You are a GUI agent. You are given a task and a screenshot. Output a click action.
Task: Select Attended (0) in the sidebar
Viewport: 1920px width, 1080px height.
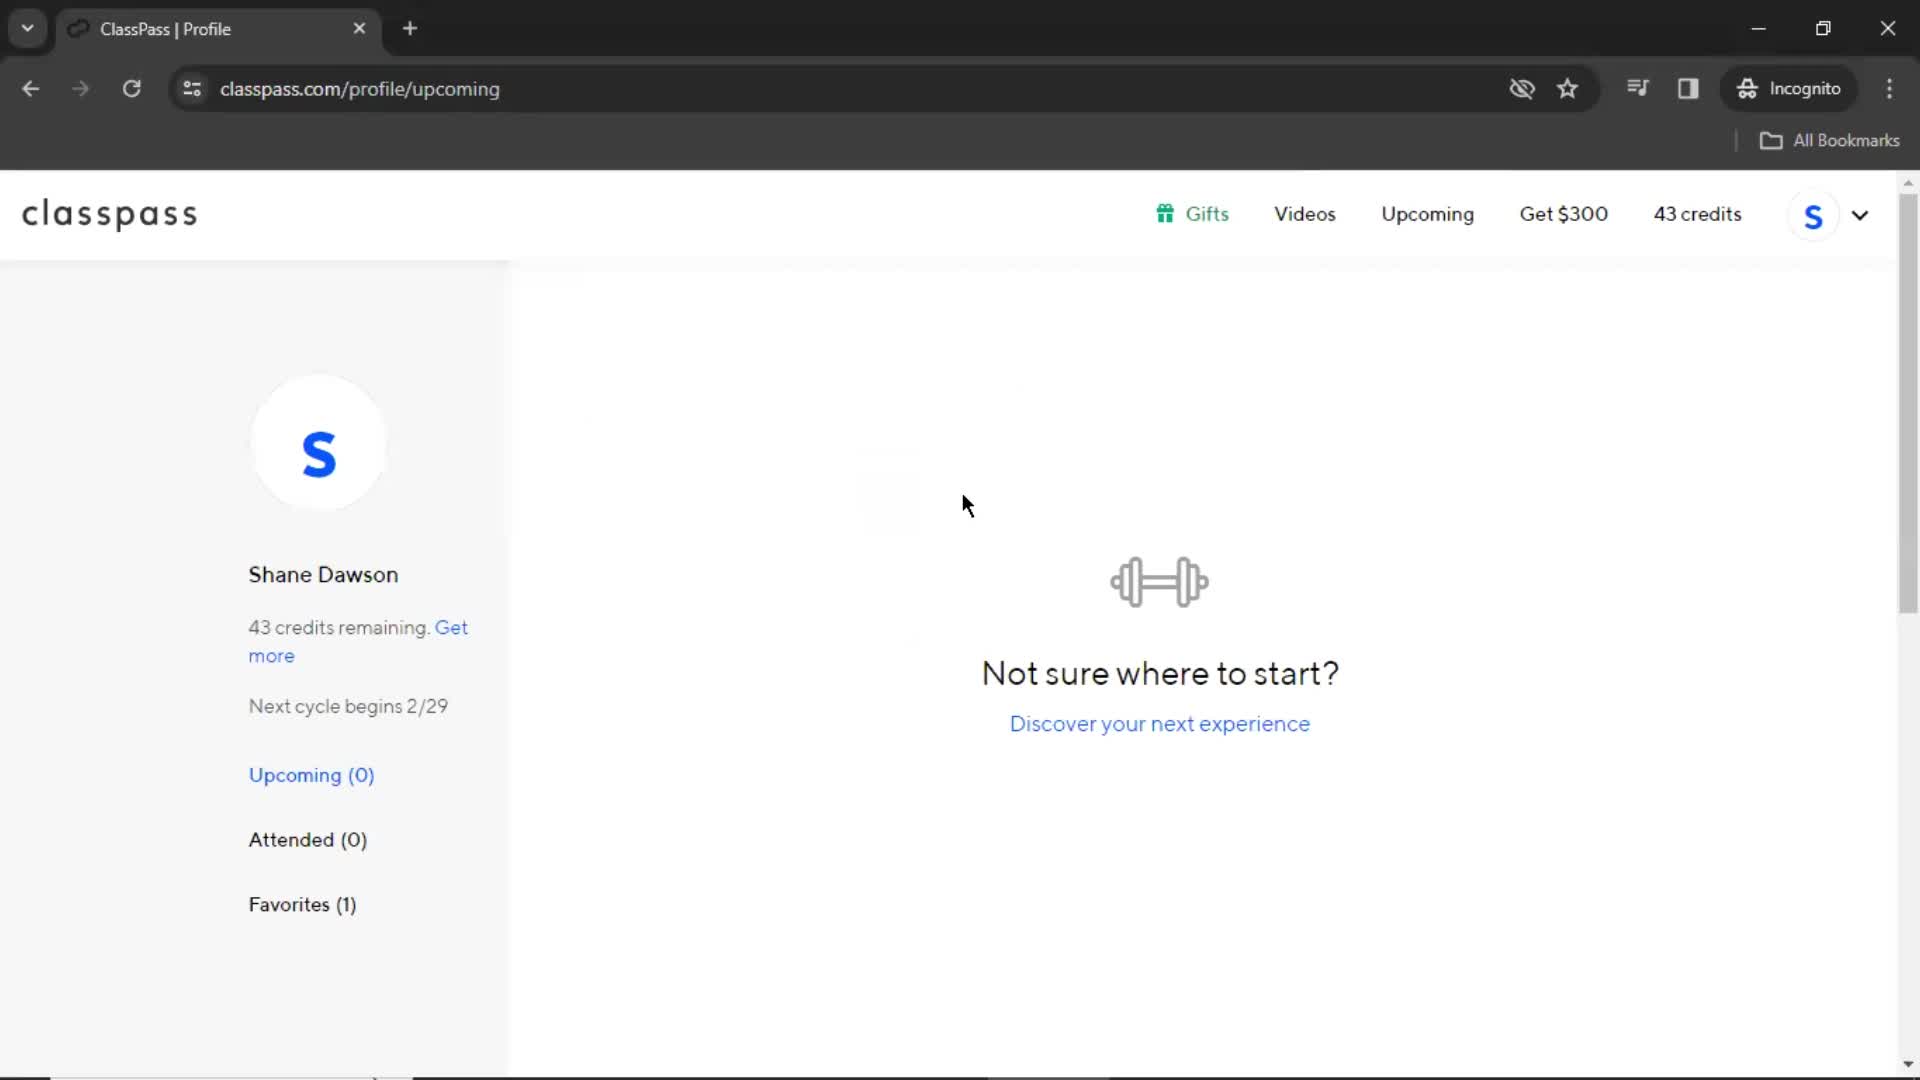[x=308, y=840]
